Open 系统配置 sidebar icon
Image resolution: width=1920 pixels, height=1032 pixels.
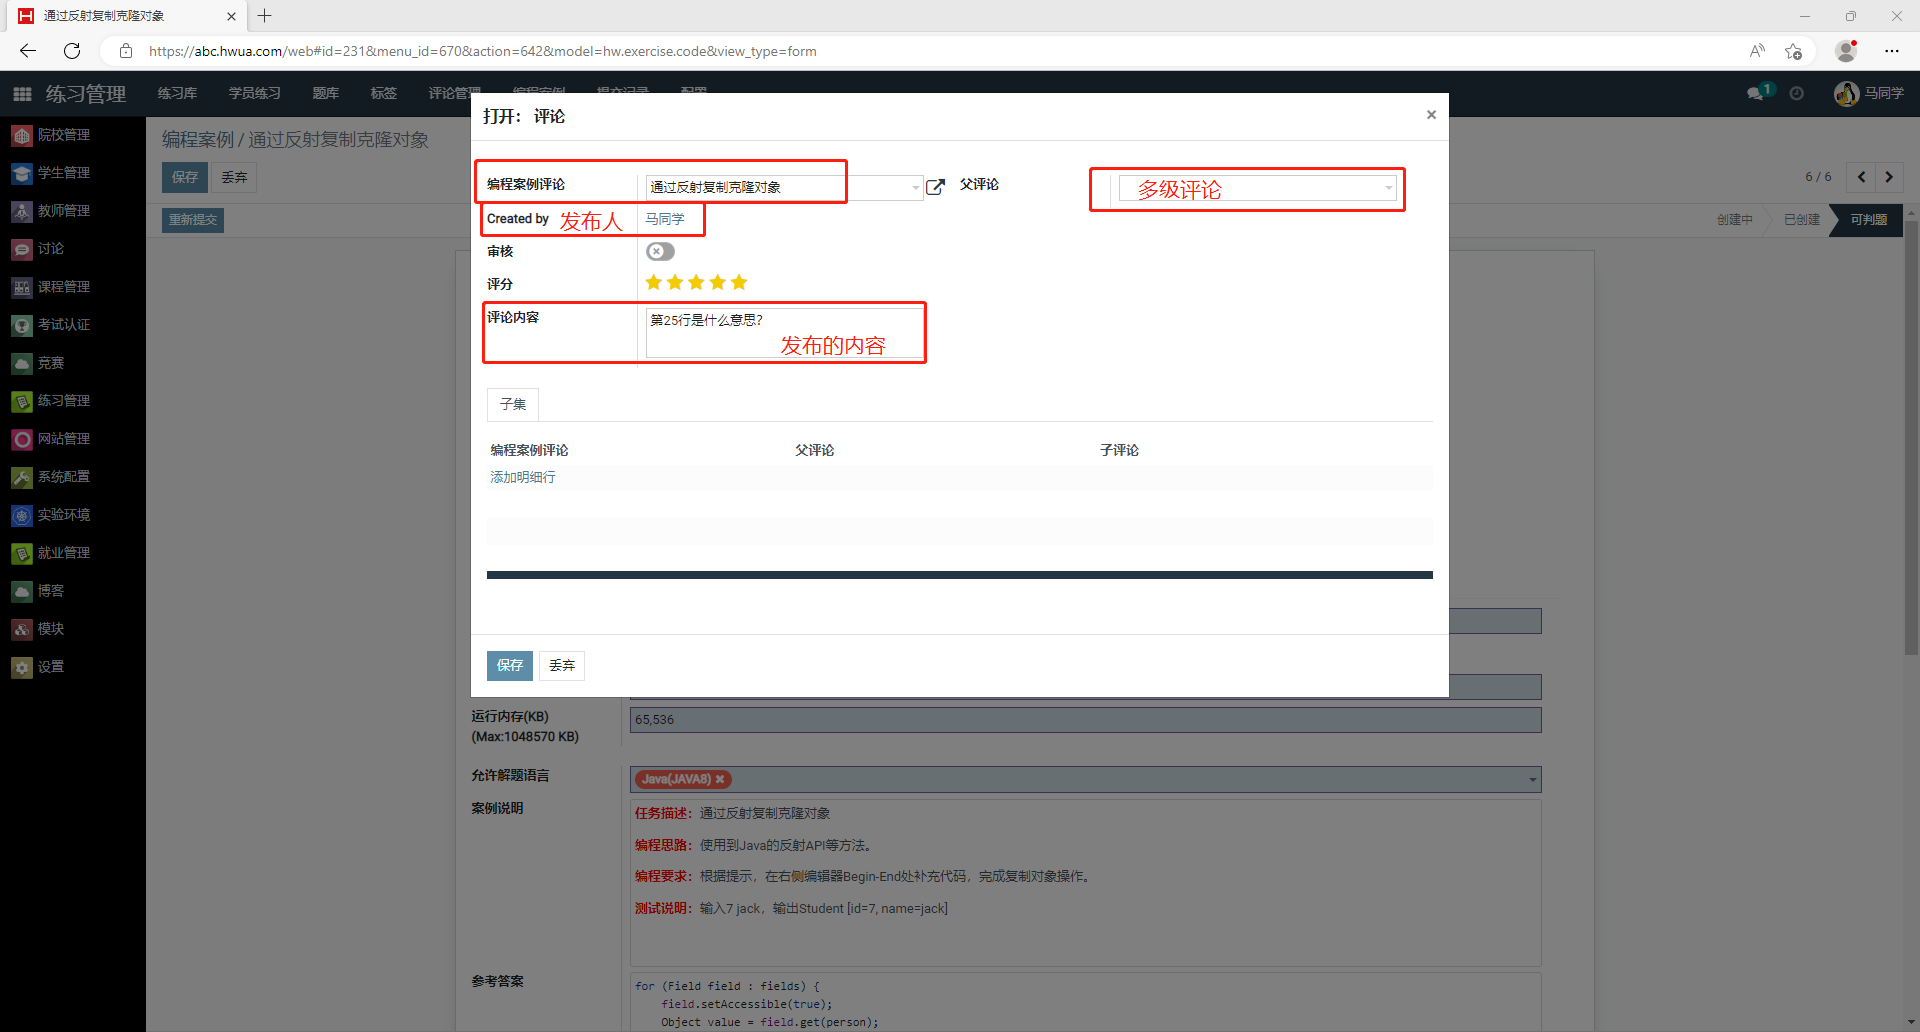click(22, 477)
